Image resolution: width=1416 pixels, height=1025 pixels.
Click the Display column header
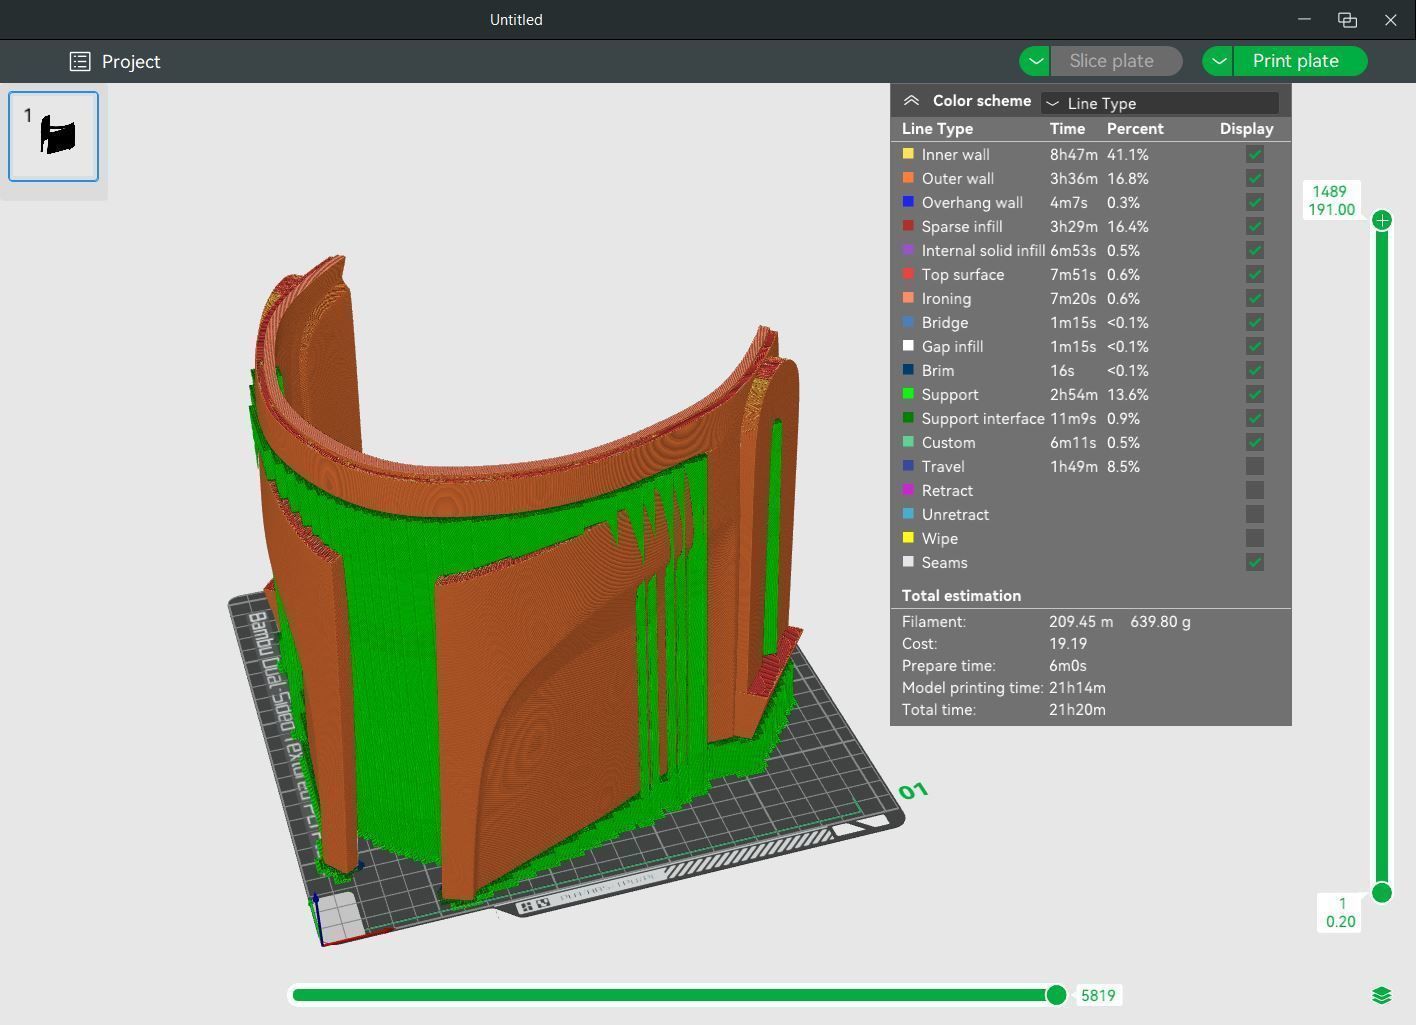pyautogui.click(x=1246, y=129)
